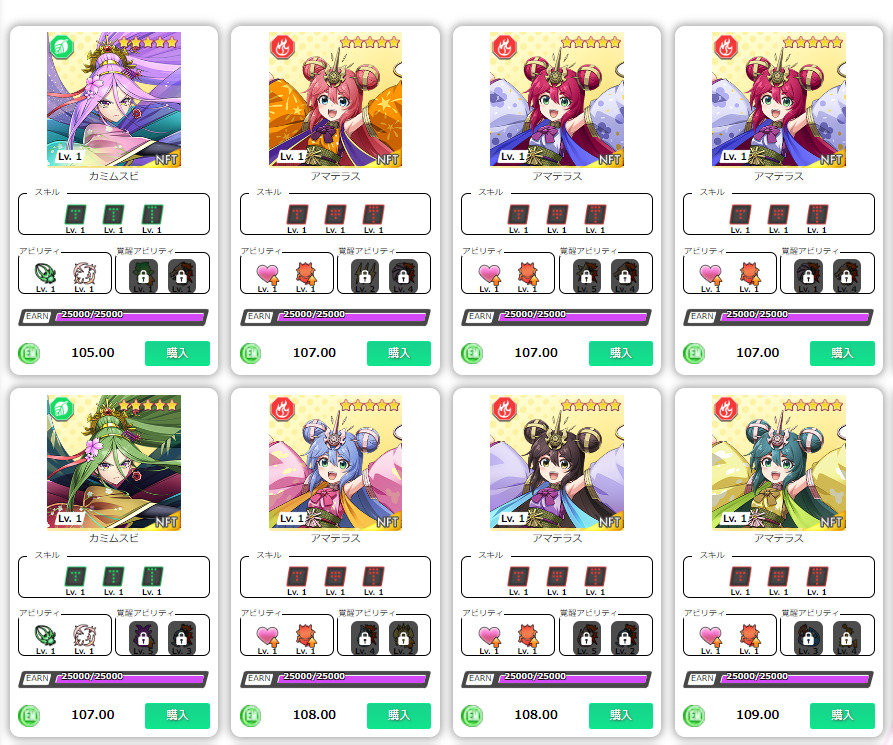Open the green-haired カミムスビ character thumbnail
The image size is (893, 745).
pyautogui.click(x=114, y=462)
